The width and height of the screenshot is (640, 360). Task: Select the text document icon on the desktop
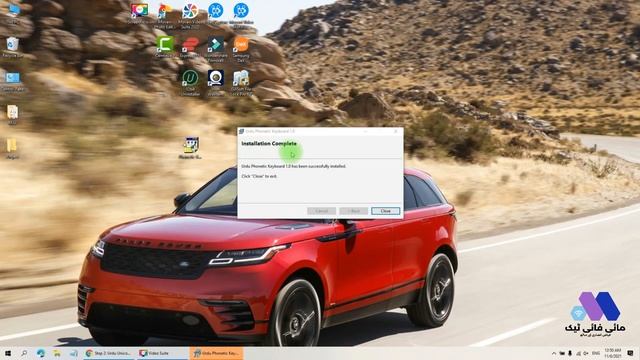(13, 114)
